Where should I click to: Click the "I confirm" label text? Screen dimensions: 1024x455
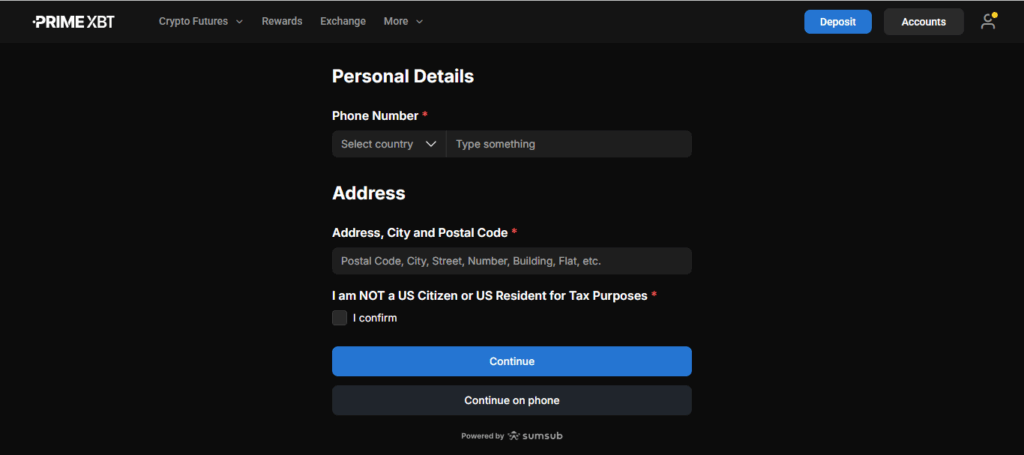tap(375, 318)
